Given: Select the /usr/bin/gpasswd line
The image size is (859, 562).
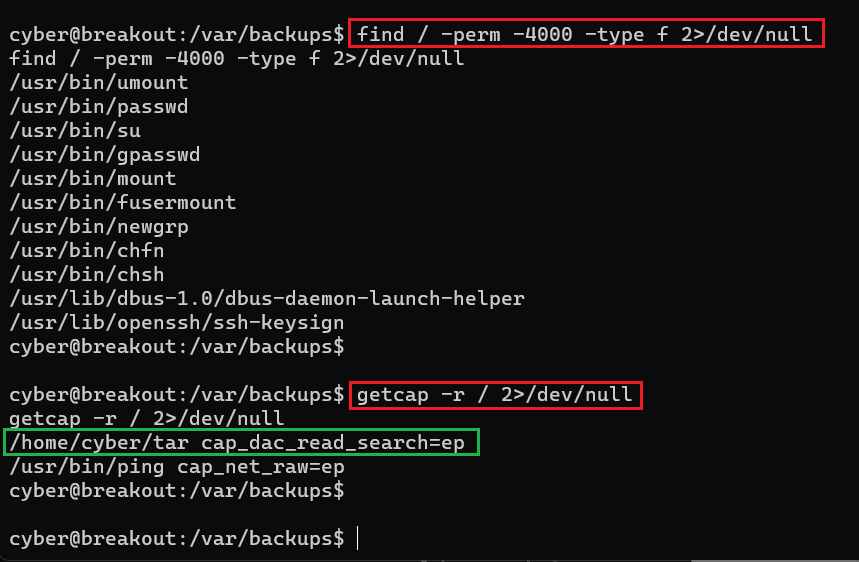Looking at the screenshot, I should (x=104, y=154).
